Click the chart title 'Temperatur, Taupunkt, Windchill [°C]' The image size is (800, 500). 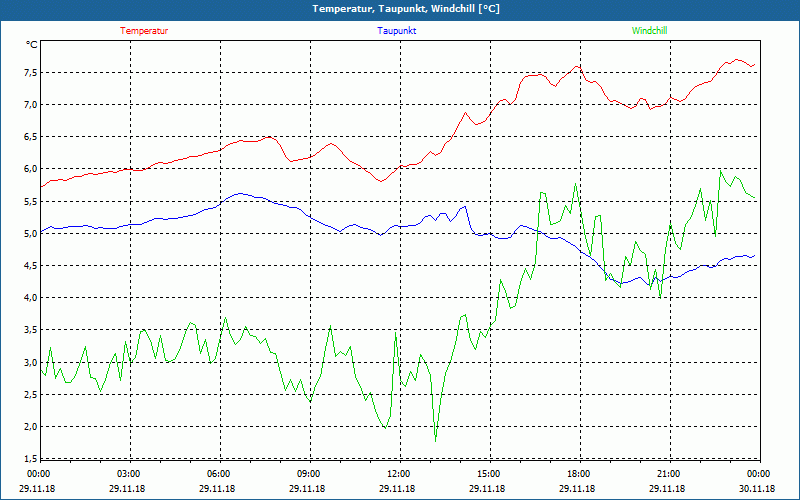(406, 9)
